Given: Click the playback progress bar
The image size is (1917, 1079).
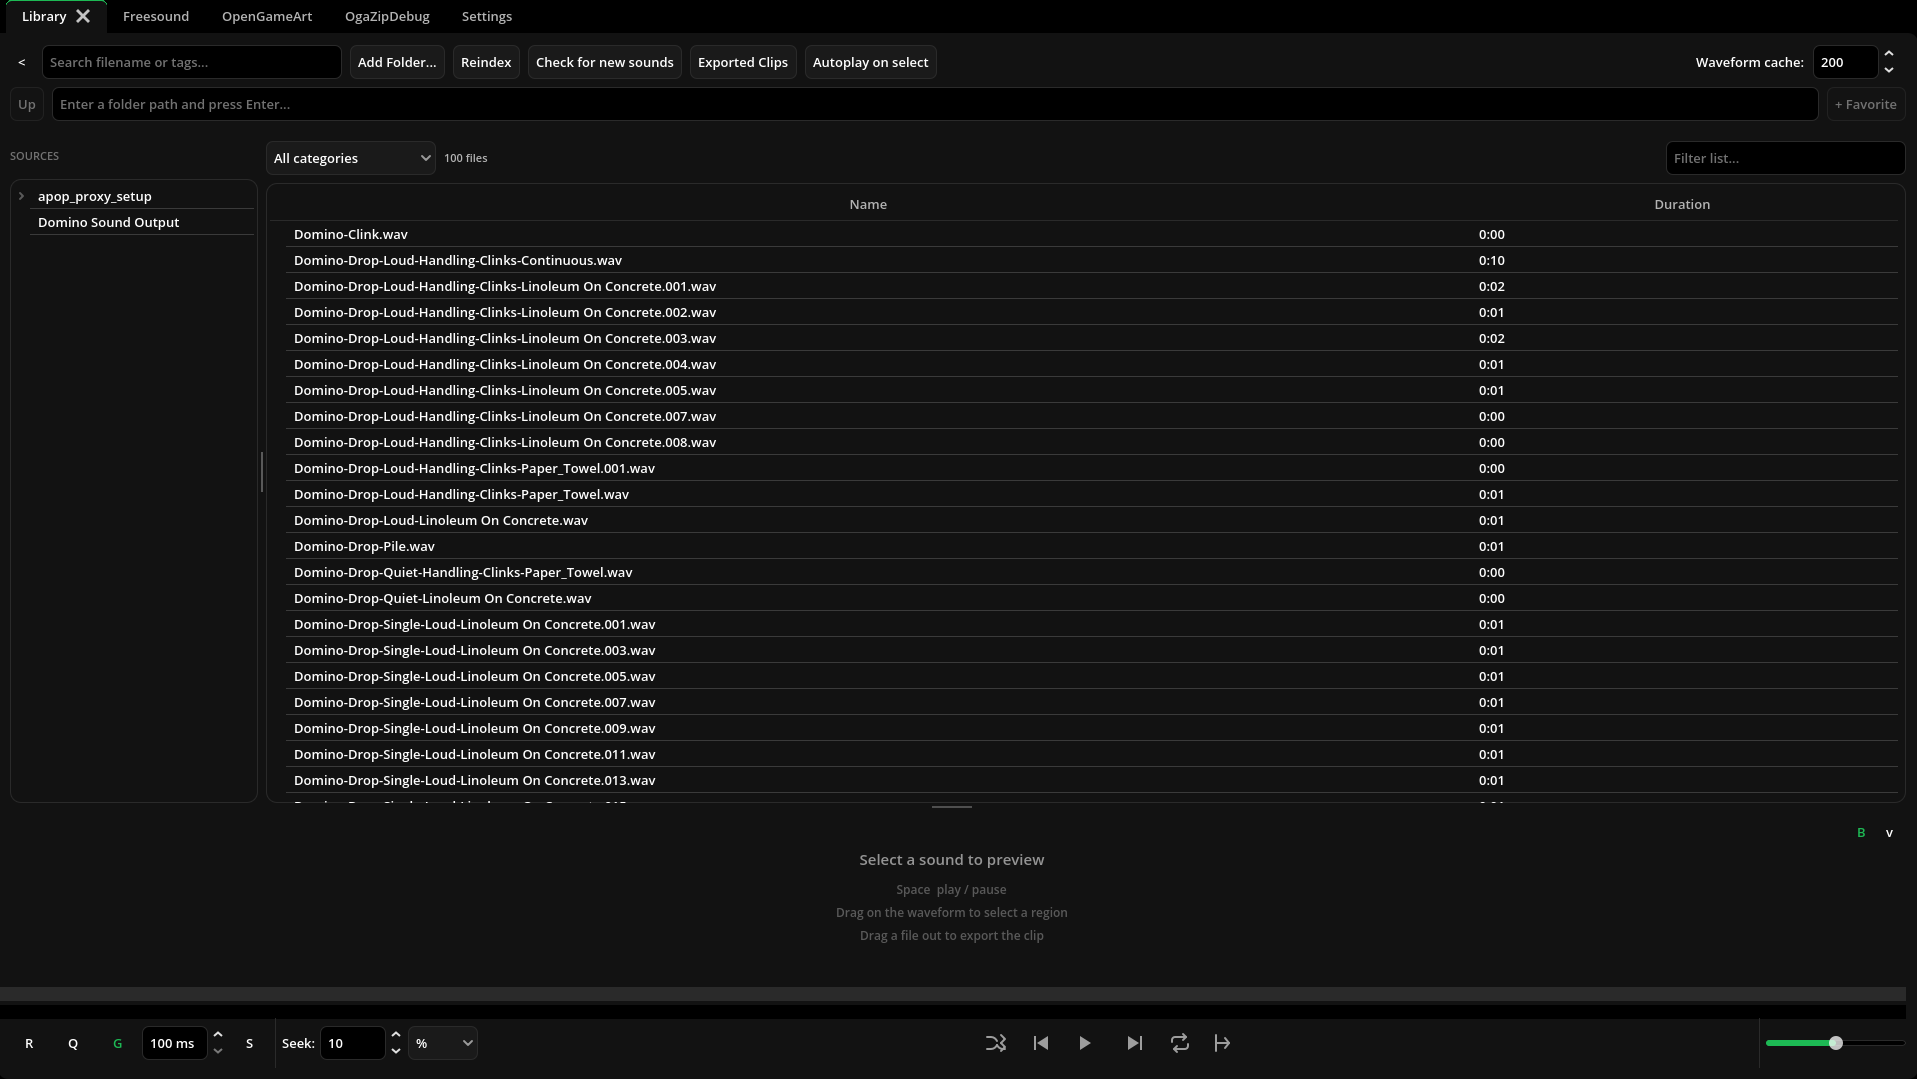Looking at the screenshot, I should [x=952, y=994].
